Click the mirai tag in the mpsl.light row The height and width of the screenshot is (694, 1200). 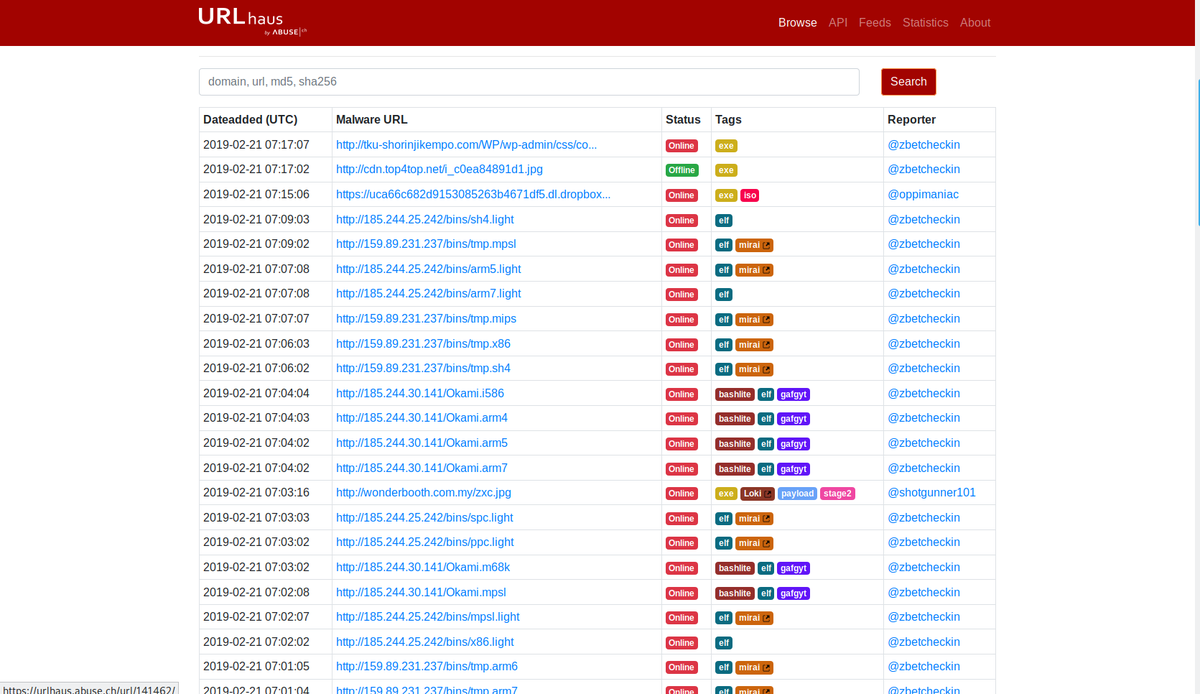[x=754, y=618]
